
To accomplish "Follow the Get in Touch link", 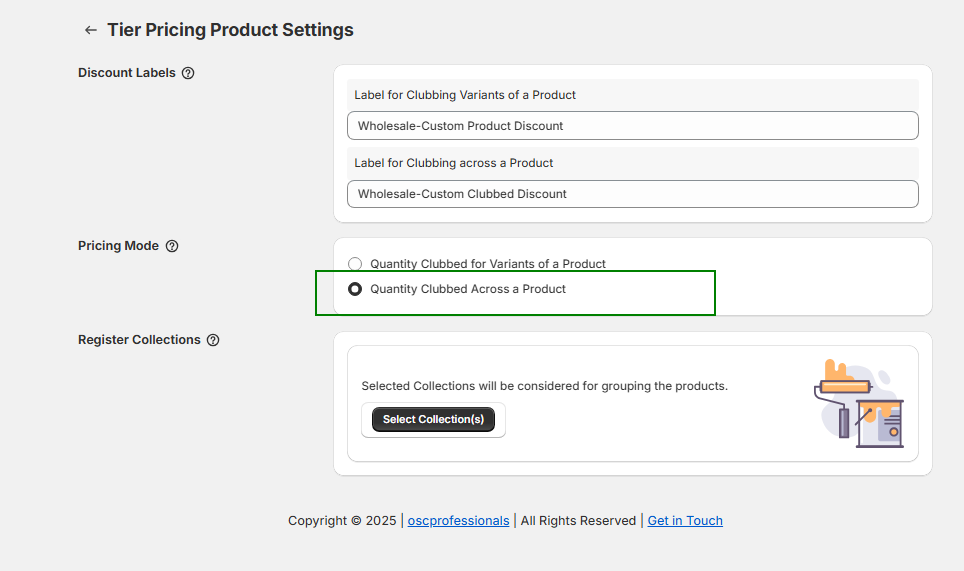I will [x=685, y=521].
